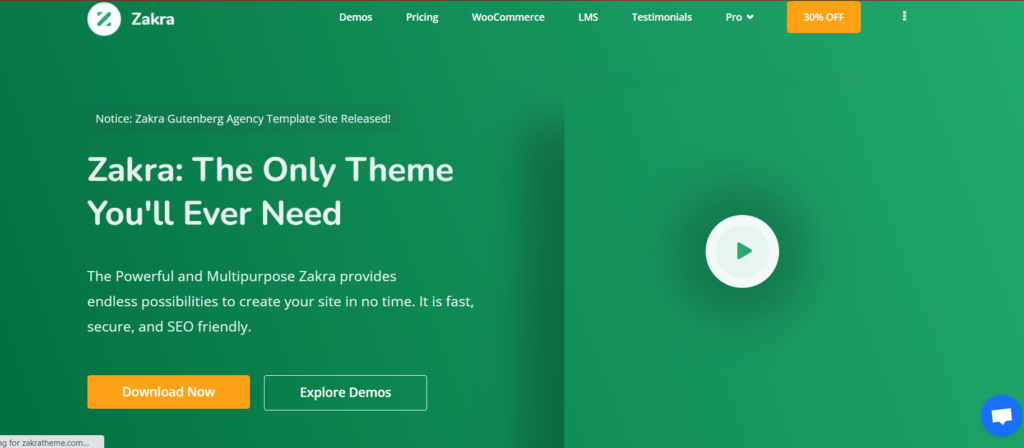Play the Zakra intro video

pos(742,251)
